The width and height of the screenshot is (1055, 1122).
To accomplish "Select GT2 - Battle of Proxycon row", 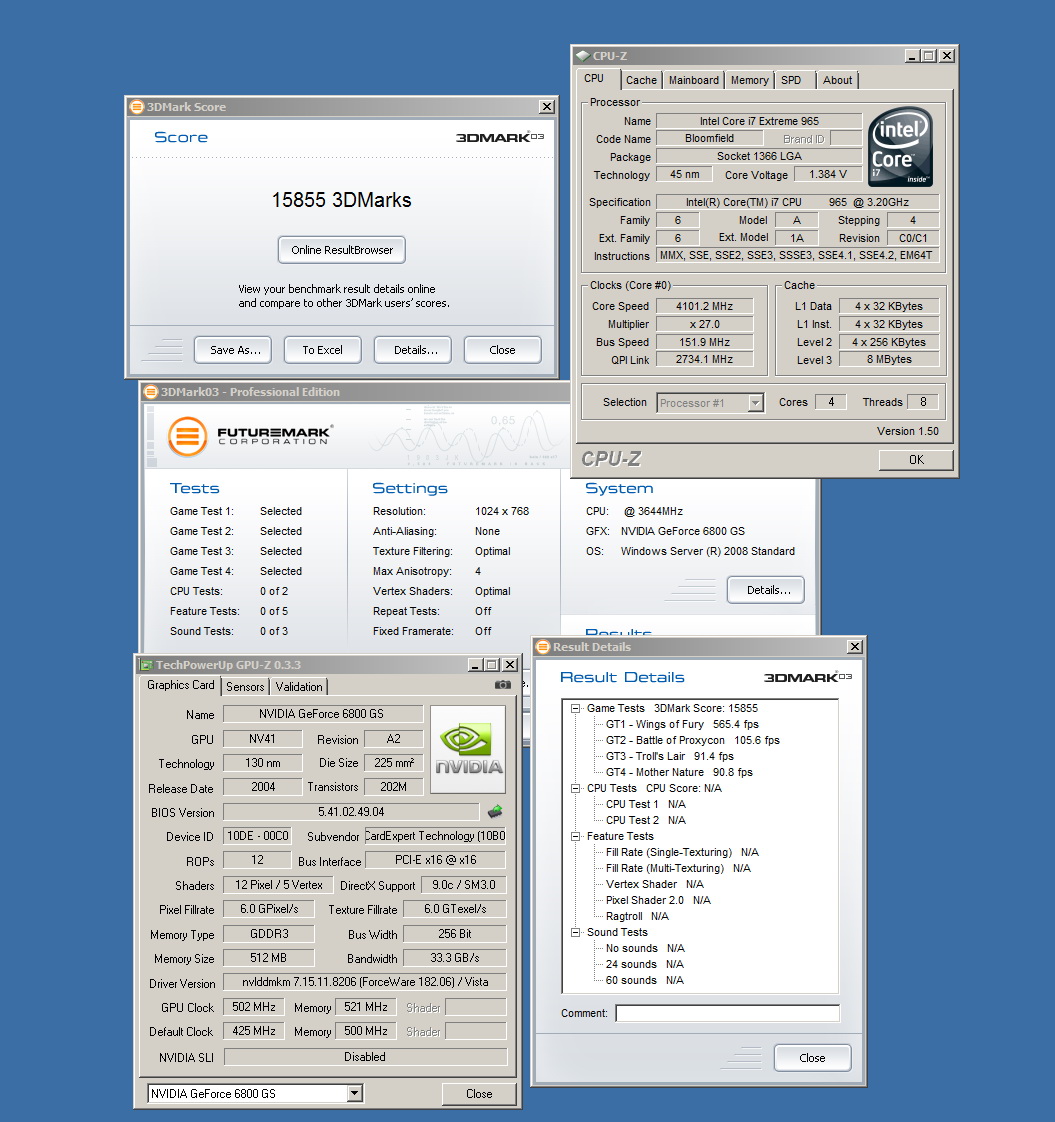I will pyautogui.click(x=692, y=741).
